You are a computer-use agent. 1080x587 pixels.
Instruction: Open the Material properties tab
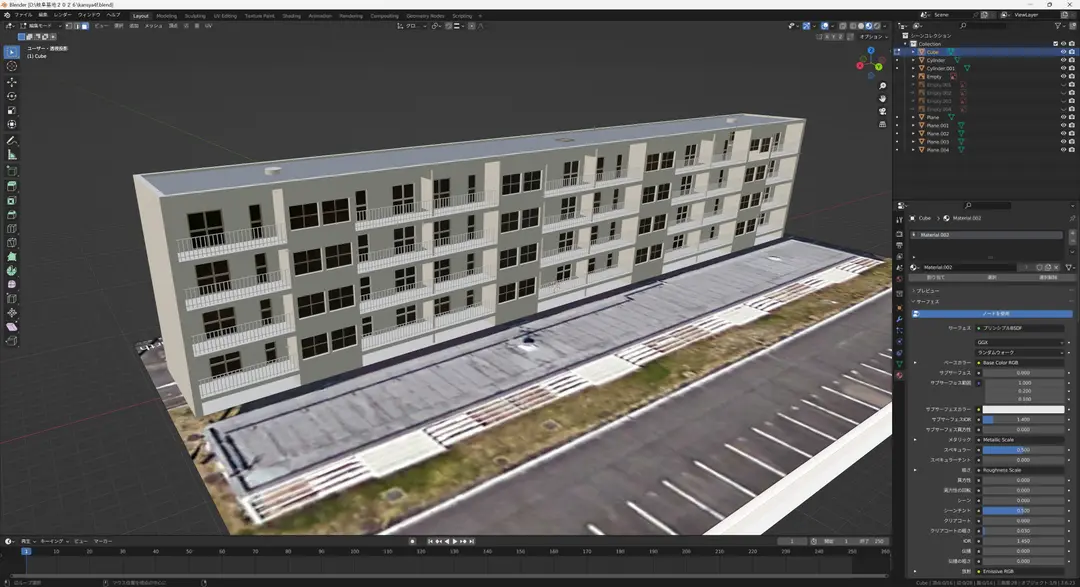click(x=900, y=375)
